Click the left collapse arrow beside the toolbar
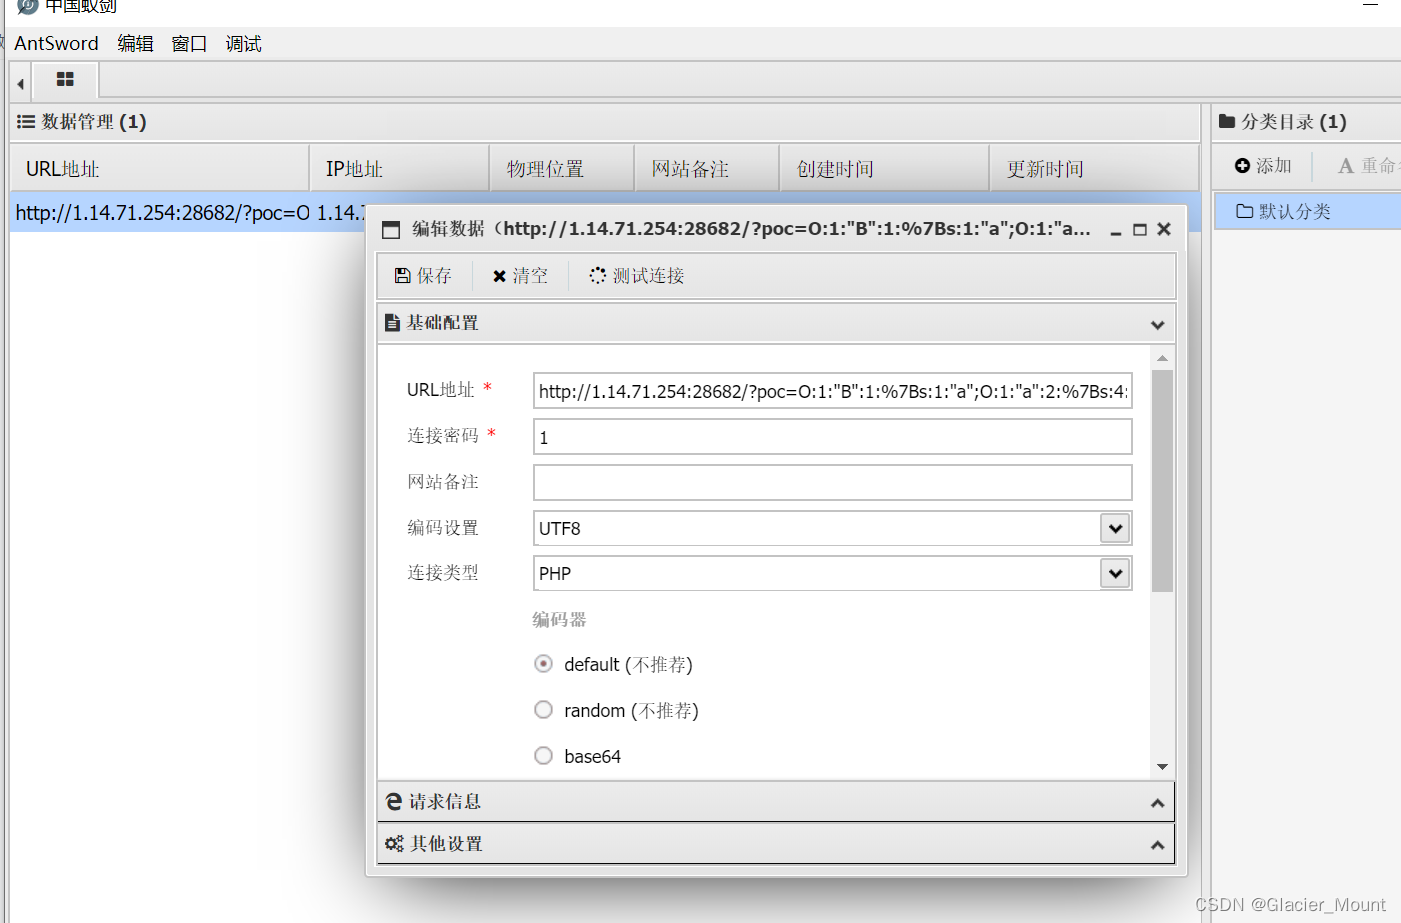This screenshot has height=923, width=1401. coord(18,83)
